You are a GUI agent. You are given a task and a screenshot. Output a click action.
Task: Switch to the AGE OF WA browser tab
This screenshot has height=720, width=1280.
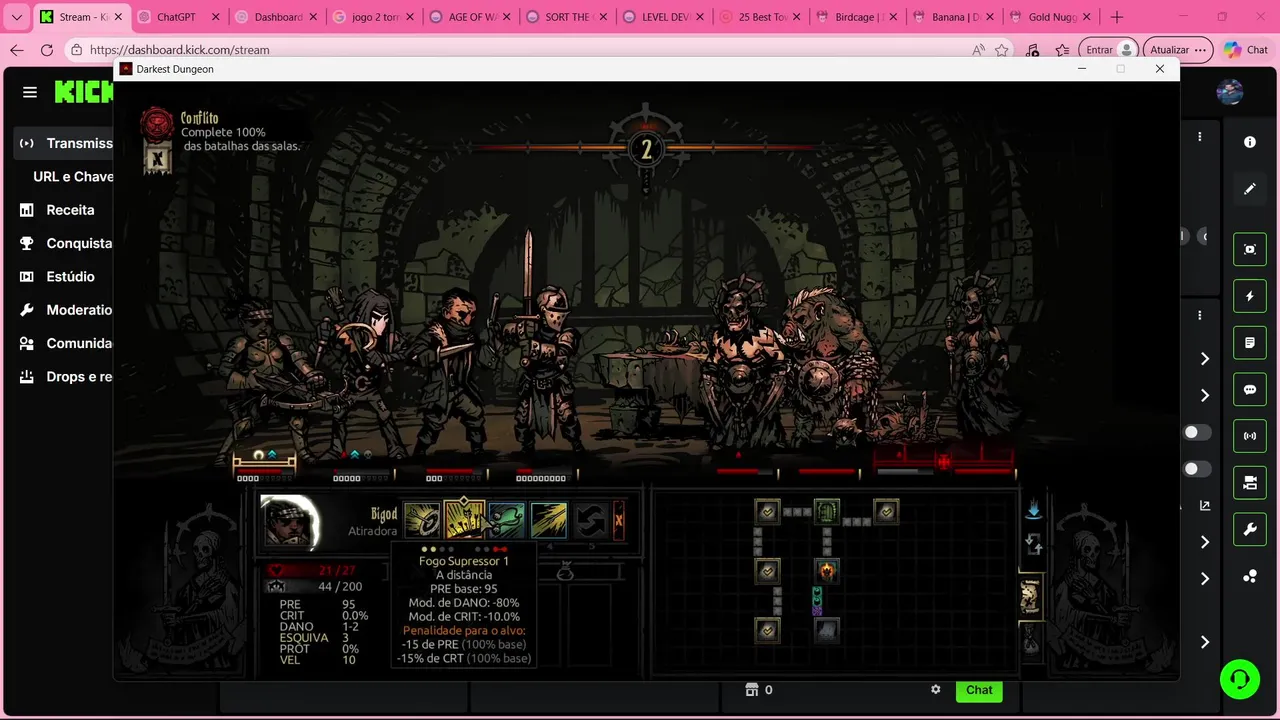pos(469,17)
